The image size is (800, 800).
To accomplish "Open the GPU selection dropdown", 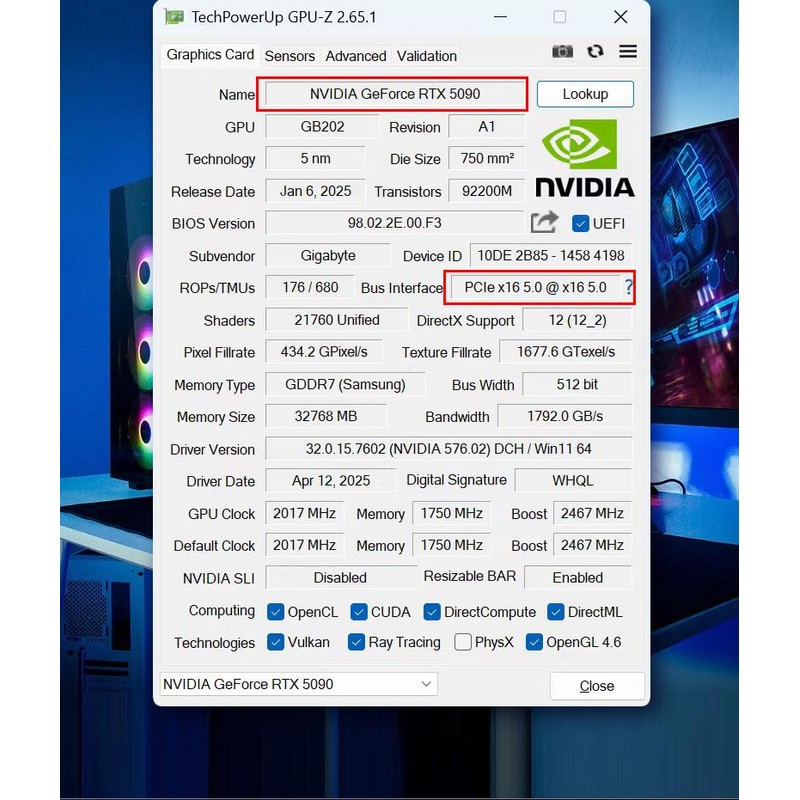I will pyautogui.click(x=298, y=684).
